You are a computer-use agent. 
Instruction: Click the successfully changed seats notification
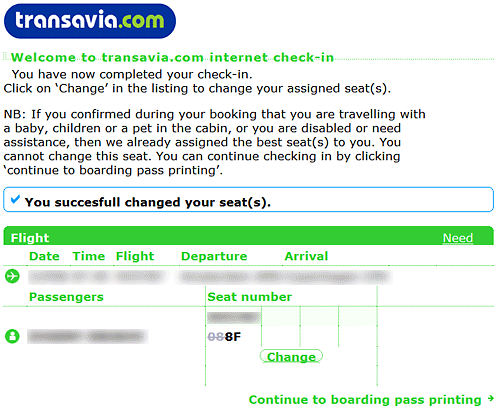point(248,199)
